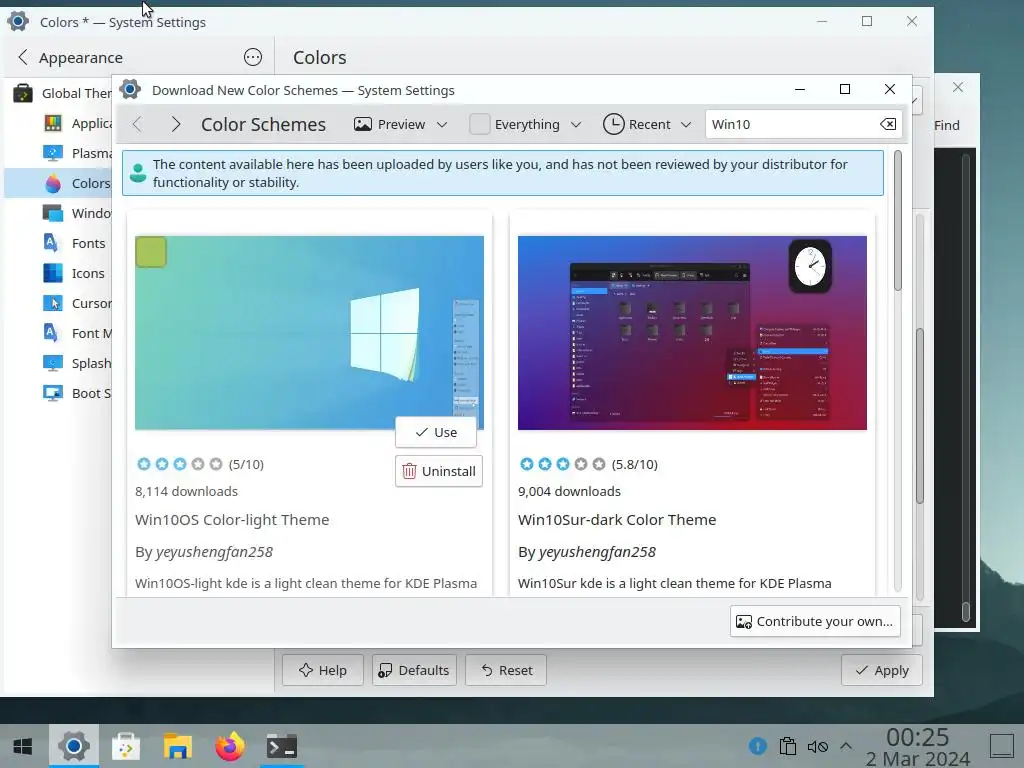Click the muted volume tray icon
1024x768 pixels.
coord(818,746)
